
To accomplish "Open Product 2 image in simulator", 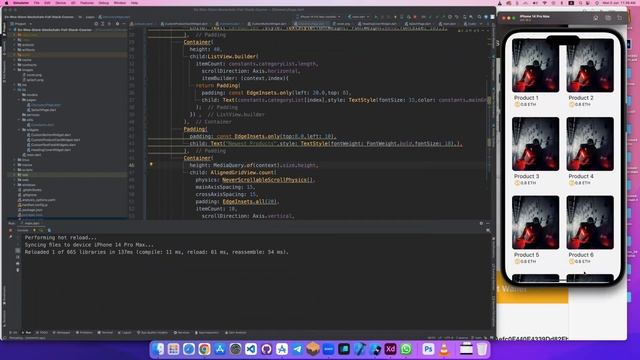I will pos(590,65).
